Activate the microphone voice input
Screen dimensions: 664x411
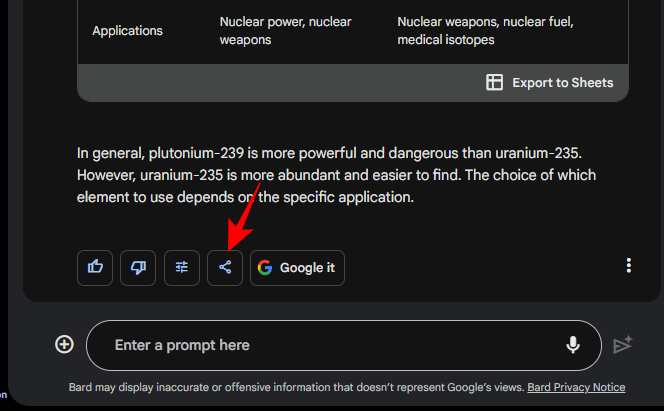coord(573,345)
